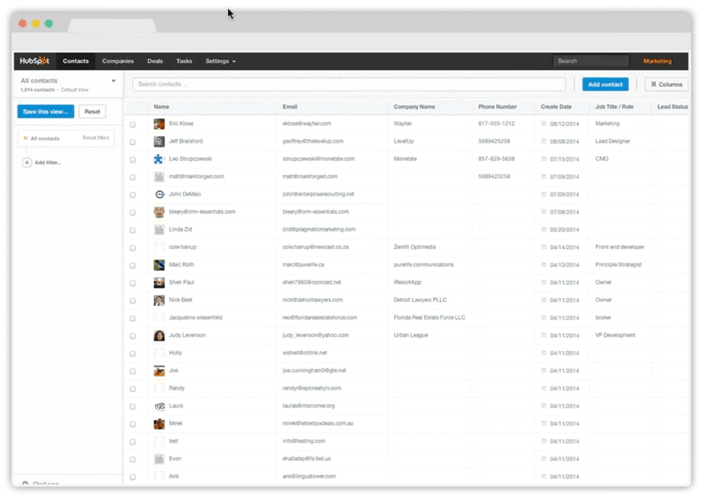Check the box for Leo Strupczewski

click(x=132, y=160)
